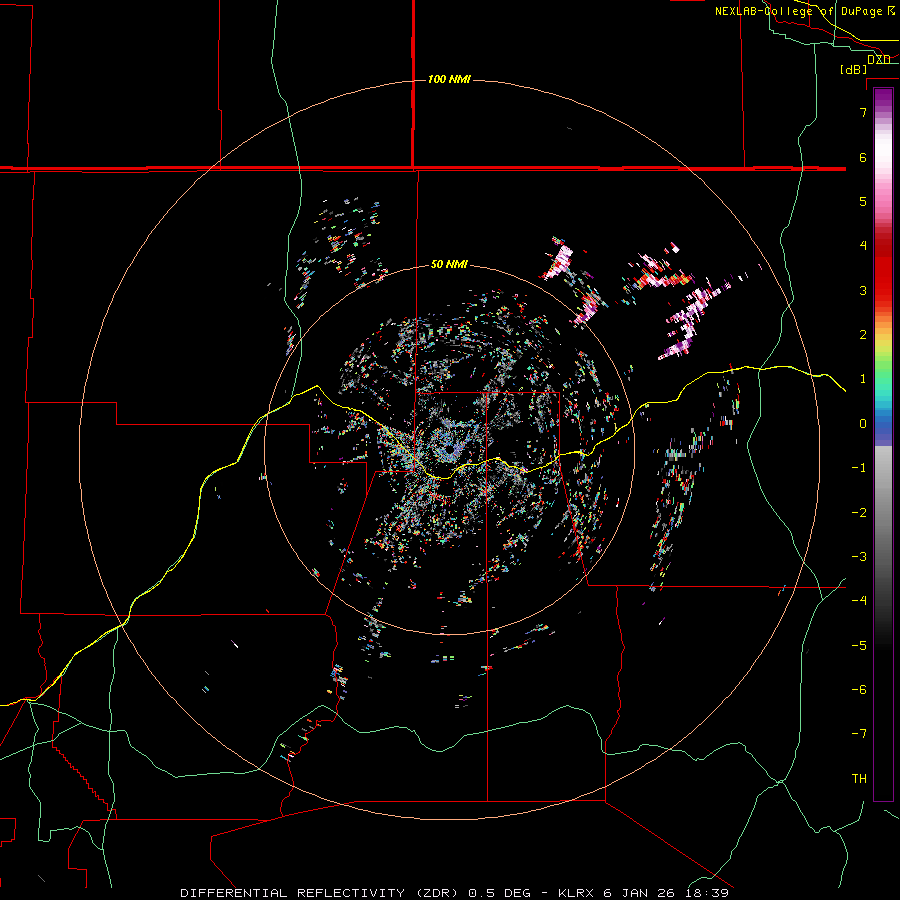Click the 1 label on the ZDR scale

point(863,379)
